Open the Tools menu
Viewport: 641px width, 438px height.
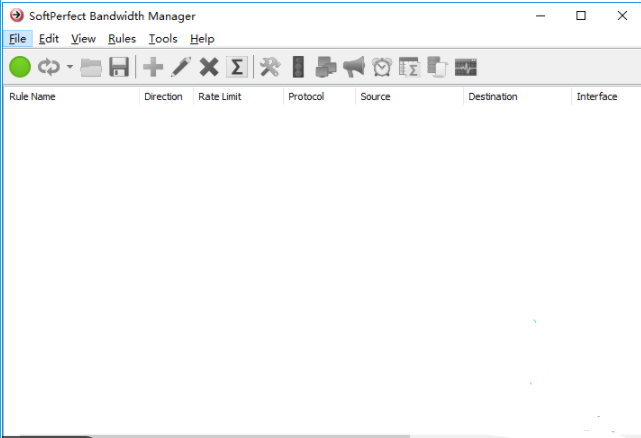(x=163, y=39)
